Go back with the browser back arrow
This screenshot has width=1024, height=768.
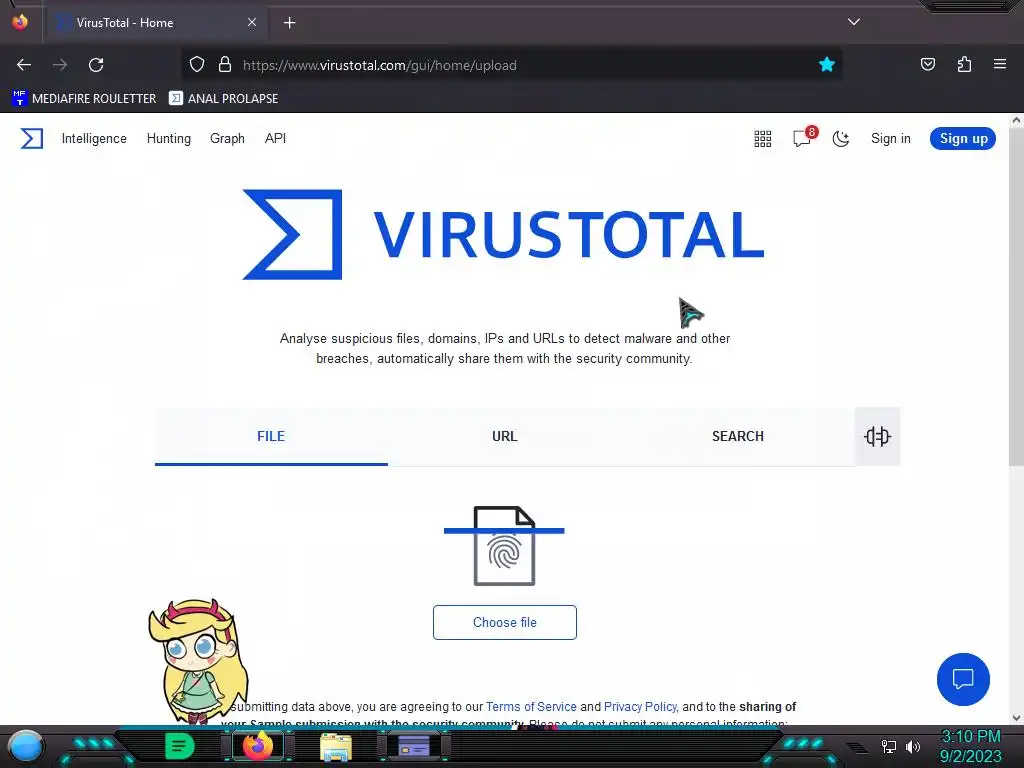pyautogui.click(x=24, y=65)
